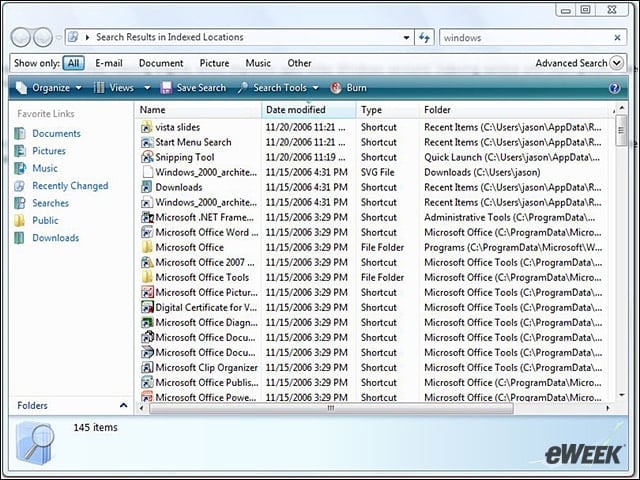Click the Searches icon in sidebar

tap(20, 203)
